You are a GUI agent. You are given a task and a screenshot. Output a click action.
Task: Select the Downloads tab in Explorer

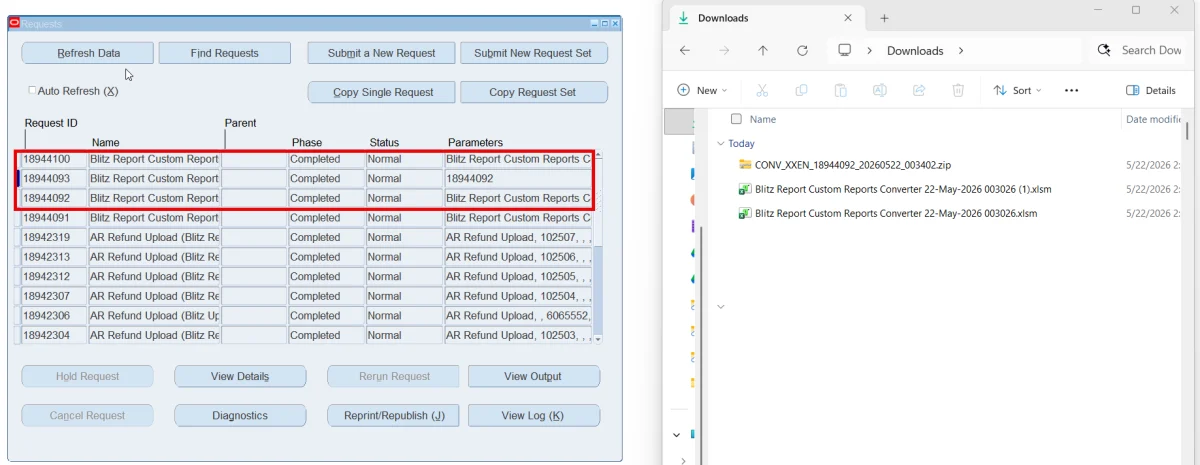pyautogui.click(x=765, y=18)
